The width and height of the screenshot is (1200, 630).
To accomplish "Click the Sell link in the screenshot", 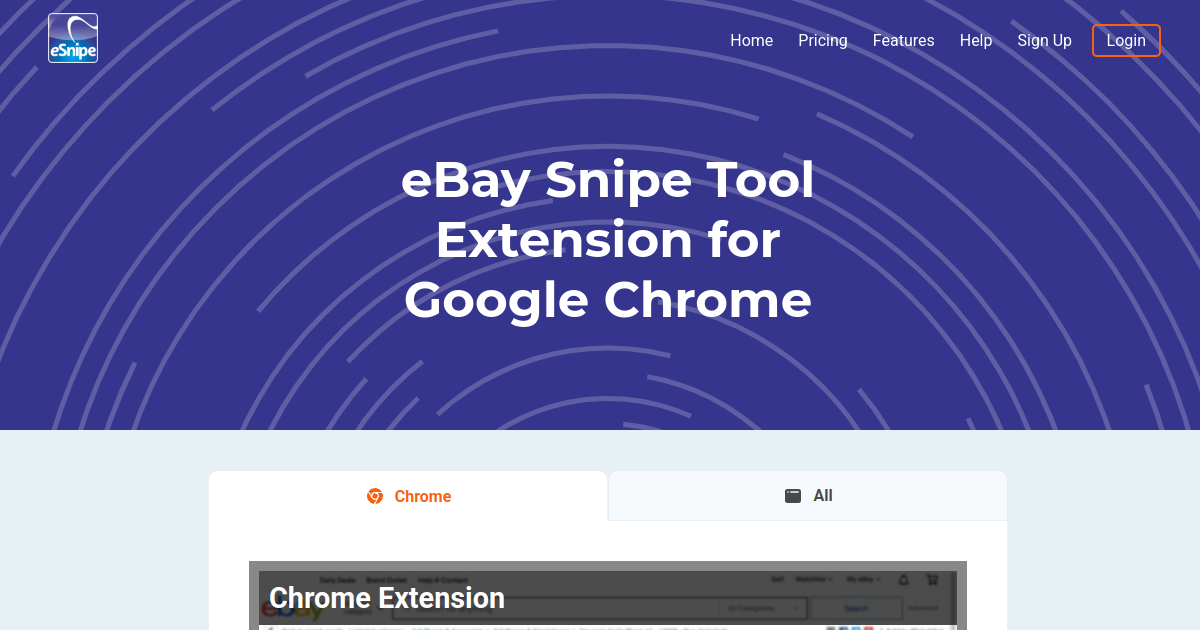I will click(x=777, y=578).
